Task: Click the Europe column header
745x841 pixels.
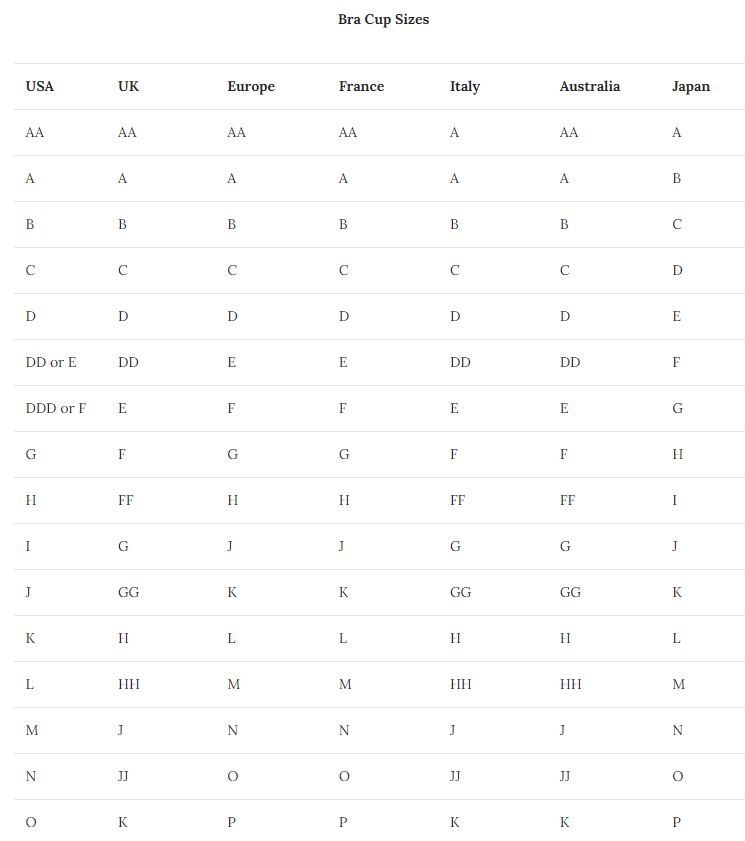Action: 250,87
